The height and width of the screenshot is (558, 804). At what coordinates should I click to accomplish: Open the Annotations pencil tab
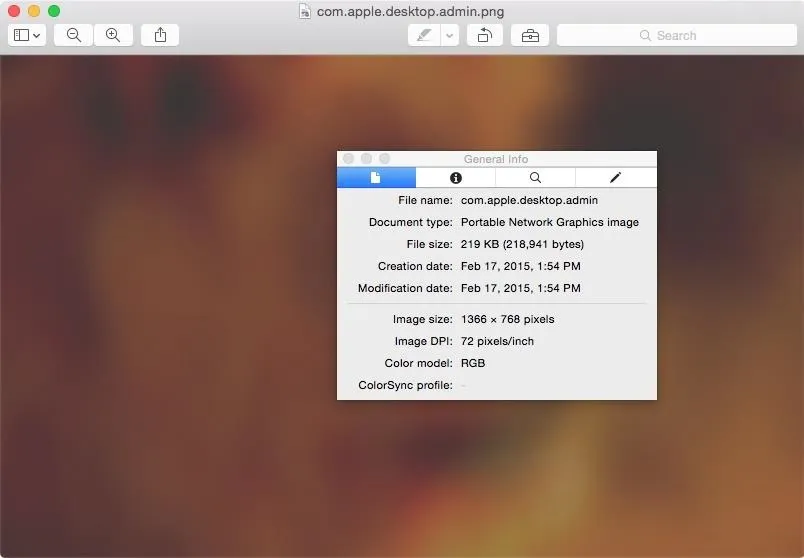(616, 177)
